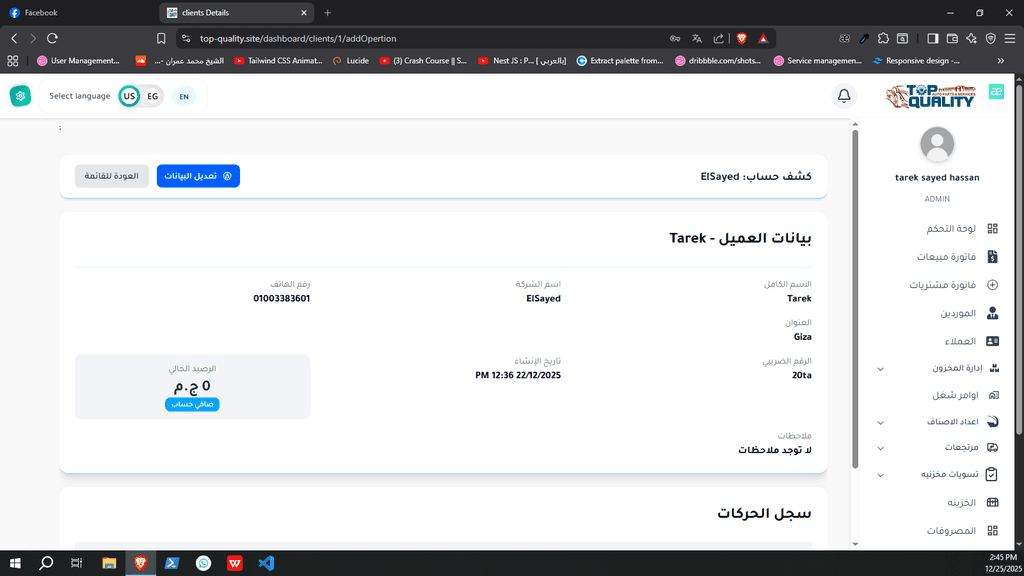This screenshot has width=1024, height=576.
Task: Click the translate page icon in address bar
Action: coord(697,39)
